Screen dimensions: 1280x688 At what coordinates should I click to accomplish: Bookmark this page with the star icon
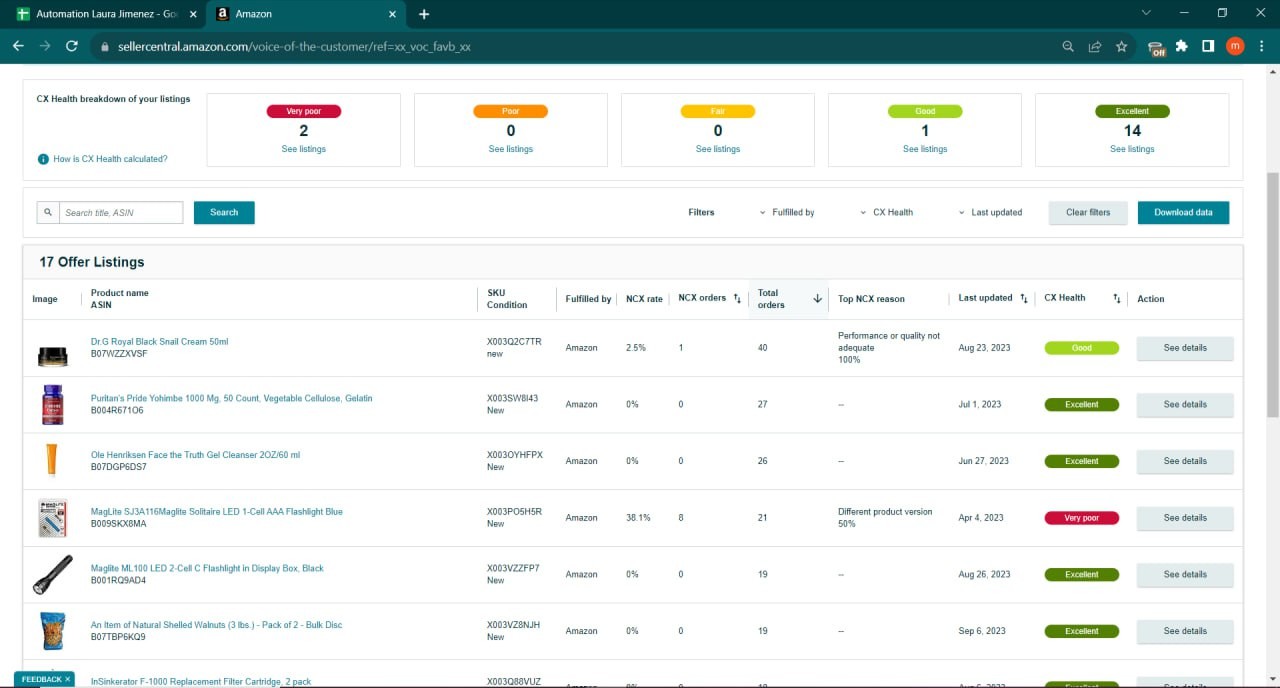(1122, 46)
